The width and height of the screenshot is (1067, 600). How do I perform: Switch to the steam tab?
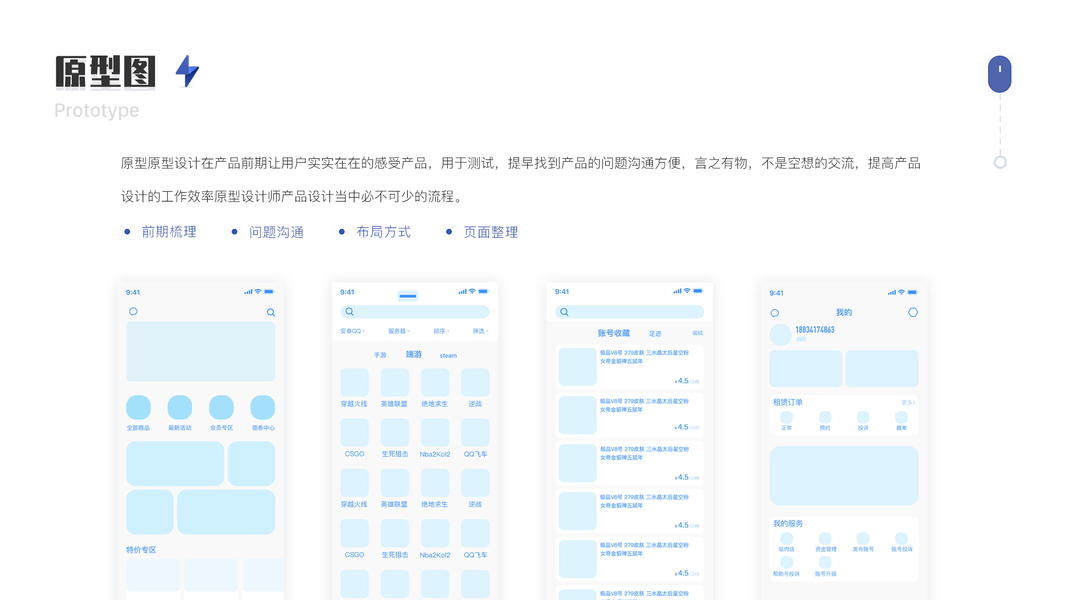448,355
